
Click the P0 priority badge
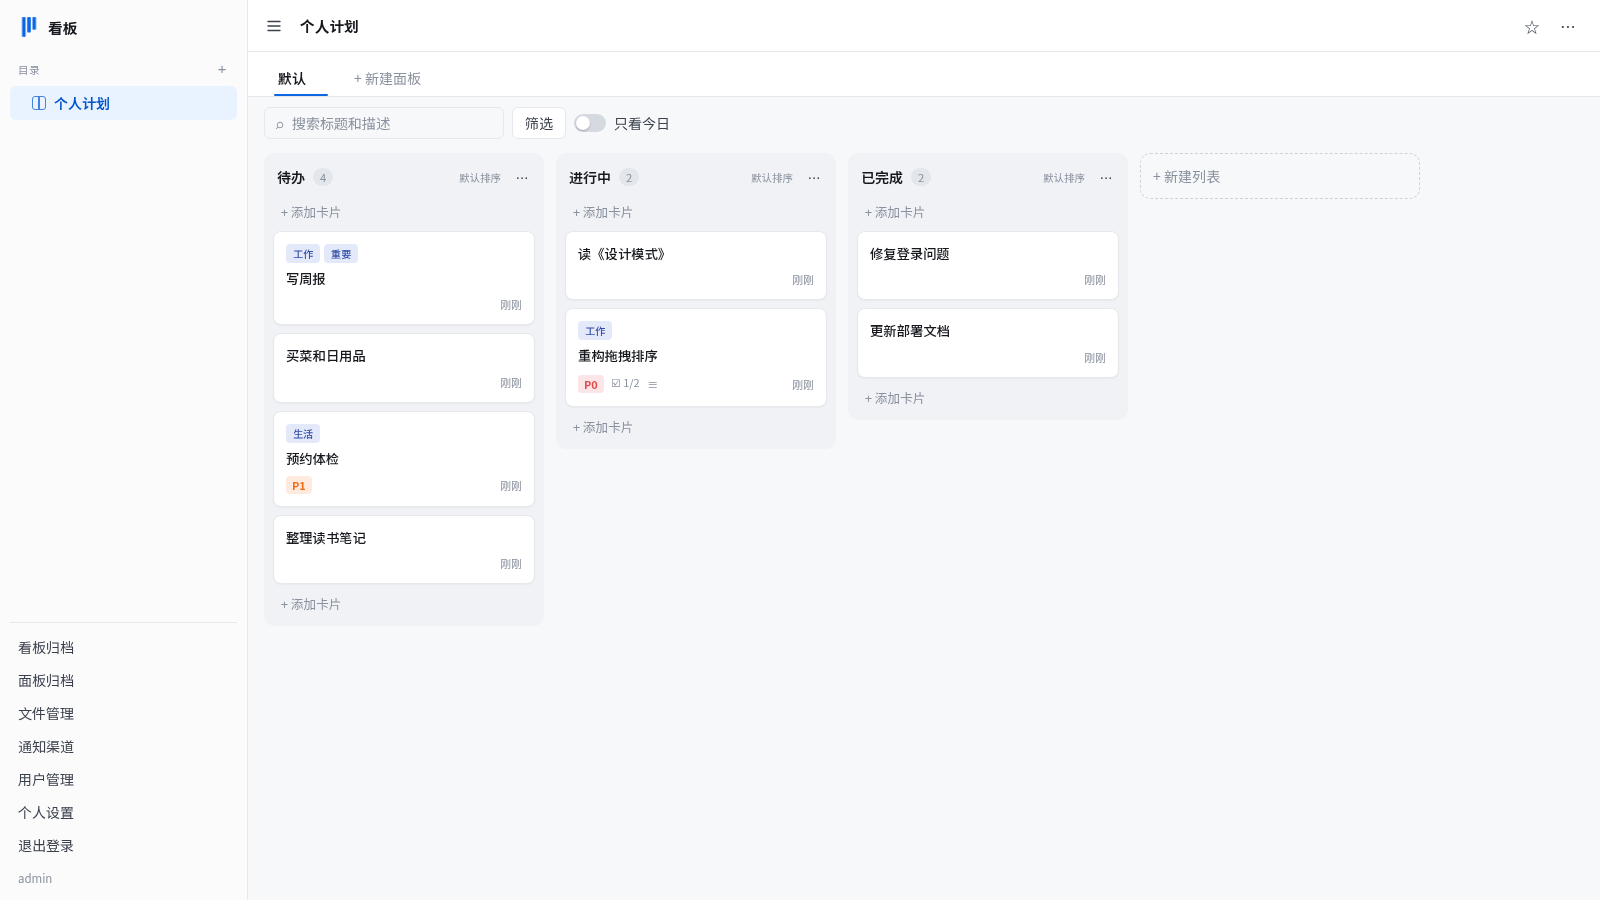coord(591,385)
